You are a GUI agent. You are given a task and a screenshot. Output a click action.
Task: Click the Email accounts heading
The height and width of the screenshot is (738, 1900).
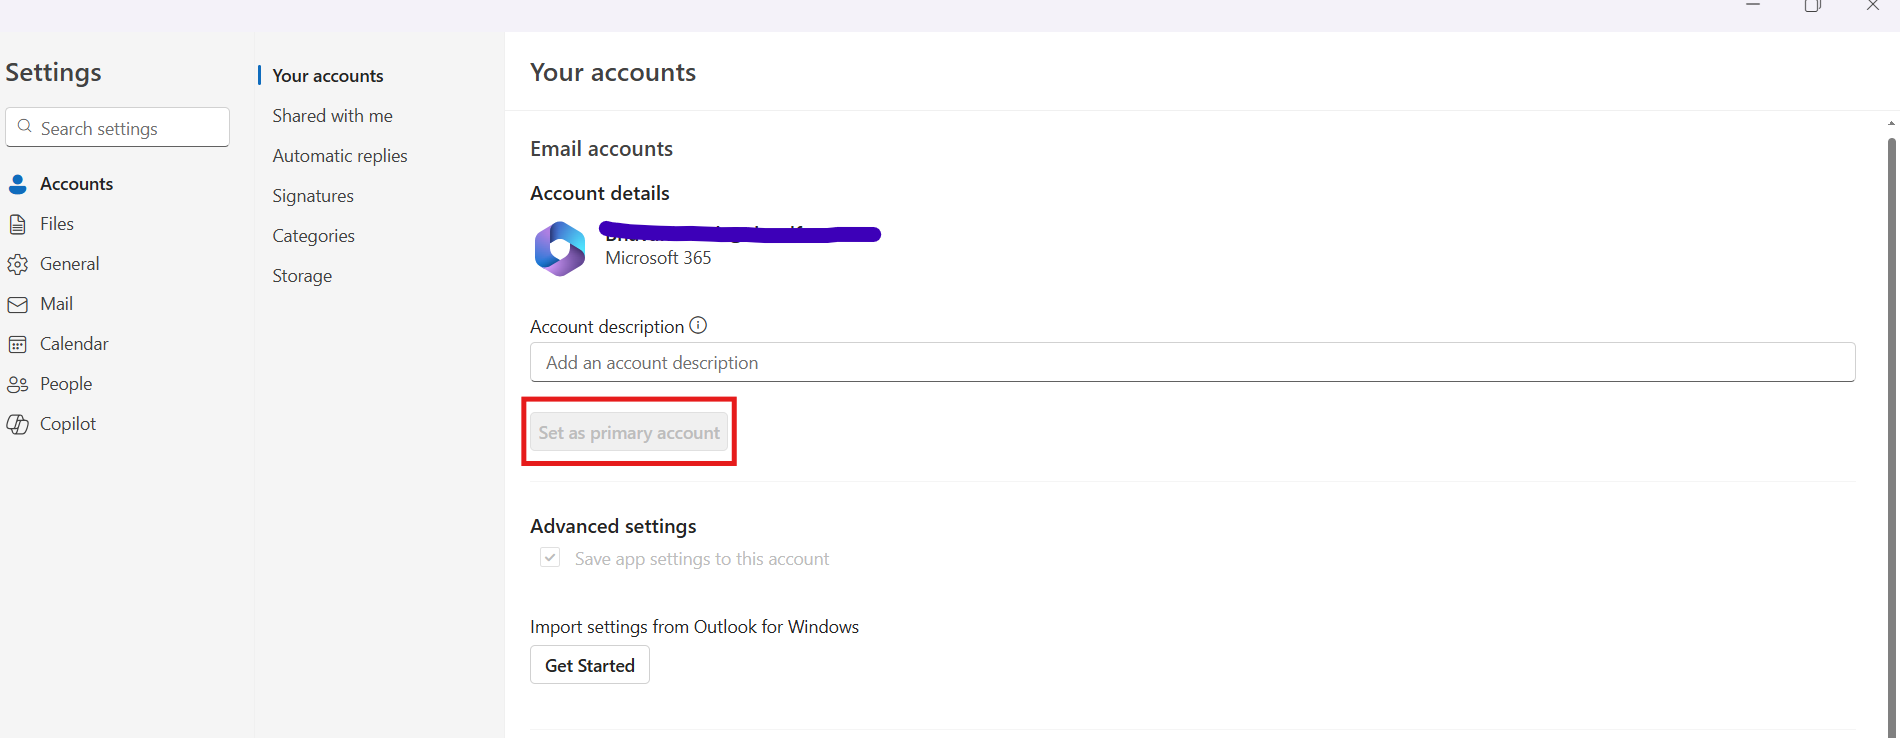click(x=601, y=149)
